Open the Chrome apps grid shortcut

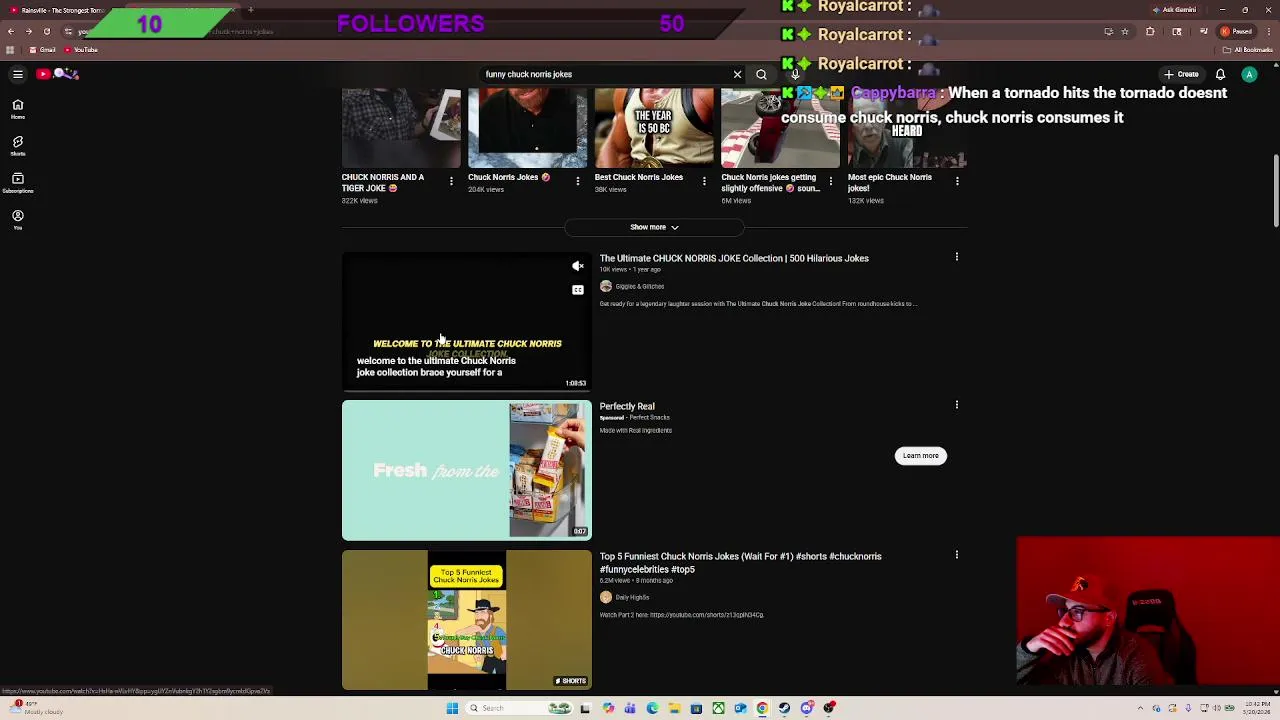pos(10,50)
